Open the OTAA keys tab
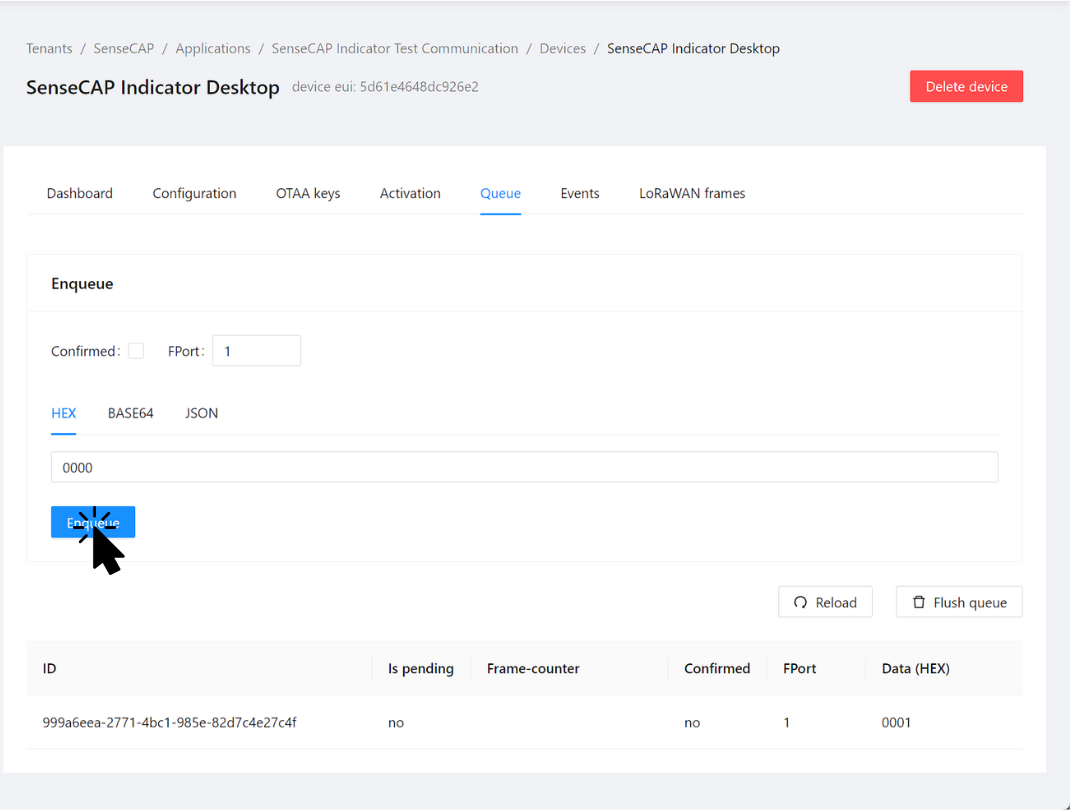Viewport: 1070px width, 810px height. pos(308,193)
